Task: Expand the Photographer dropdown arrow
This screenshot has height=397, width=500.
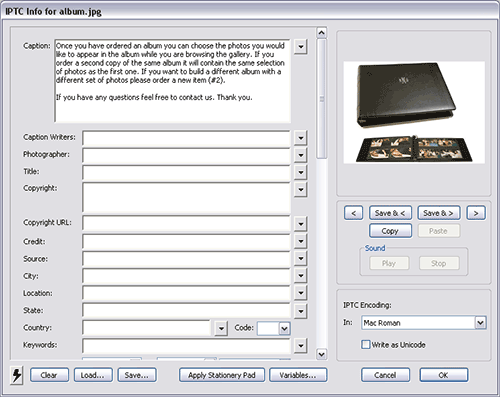Action: pos(301,155)
